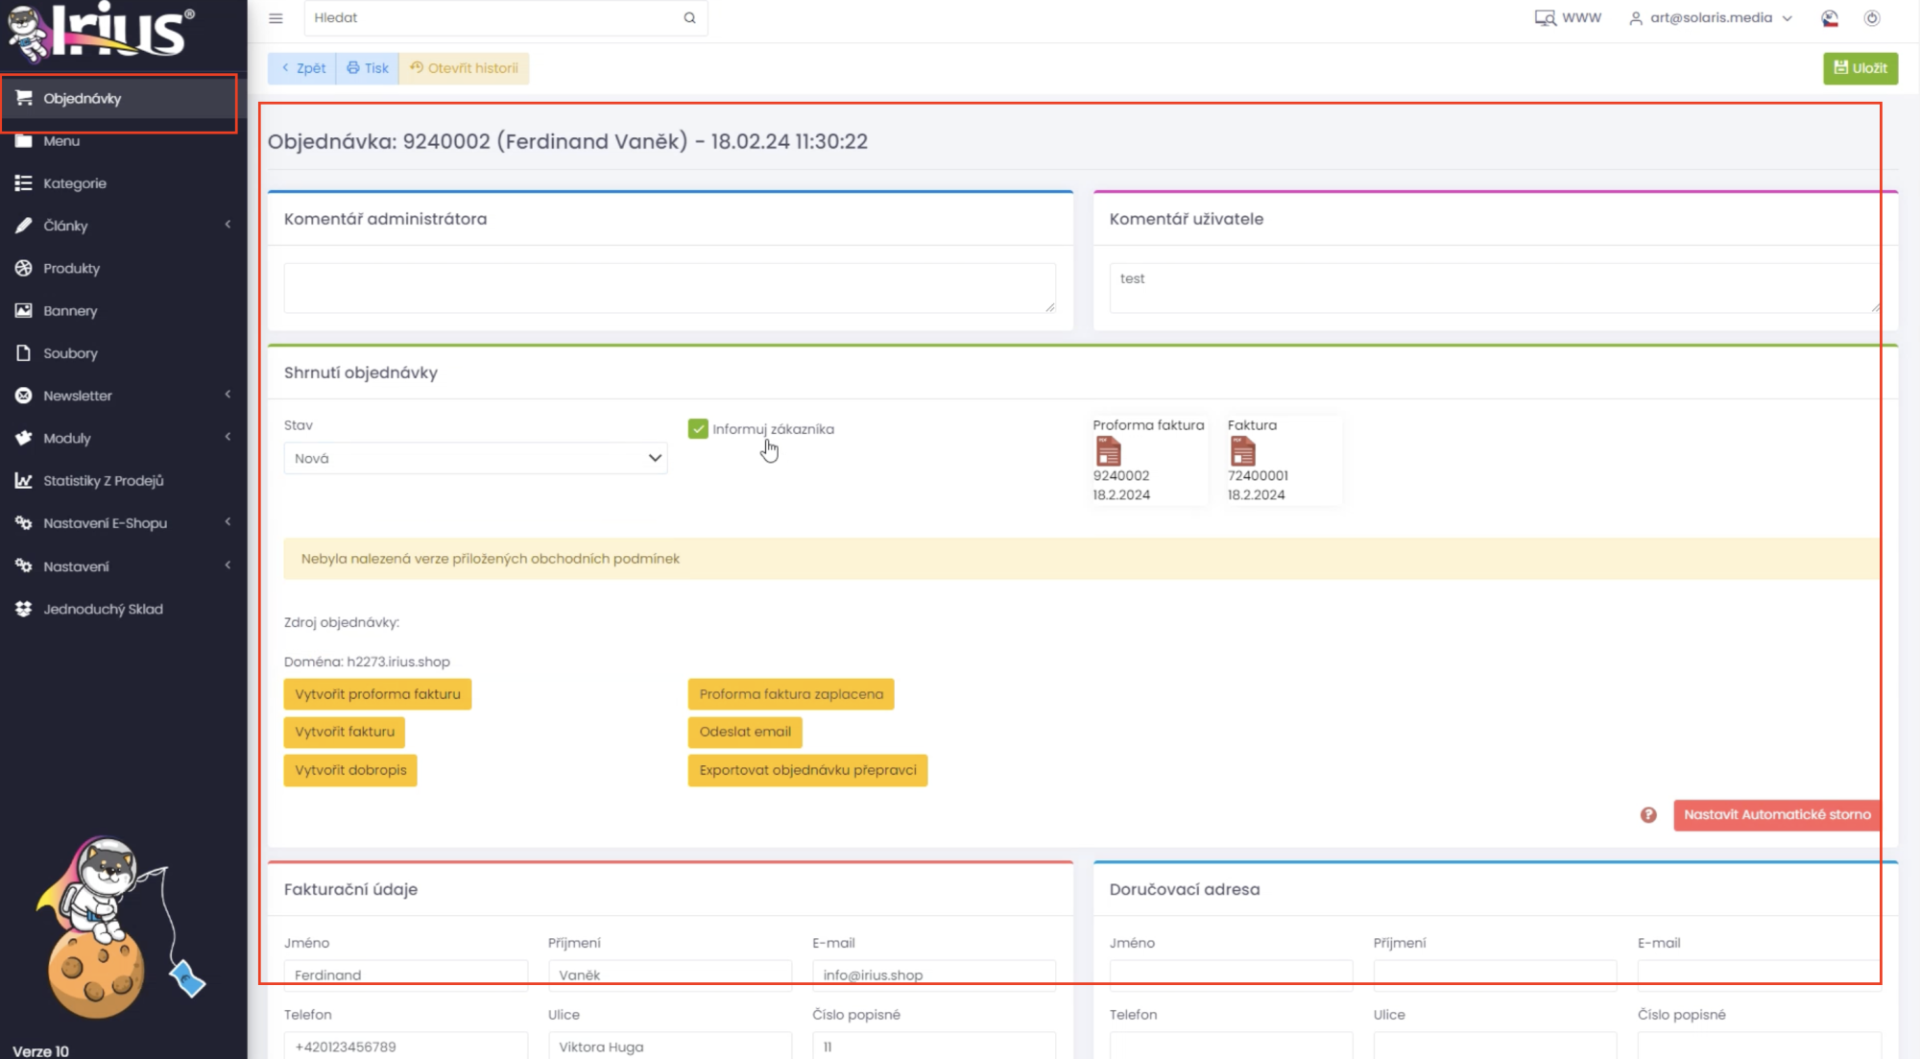Screen dimensions: 1920x1059
Task: Click the Hledat search field
Action: click(x=496, y=18)
